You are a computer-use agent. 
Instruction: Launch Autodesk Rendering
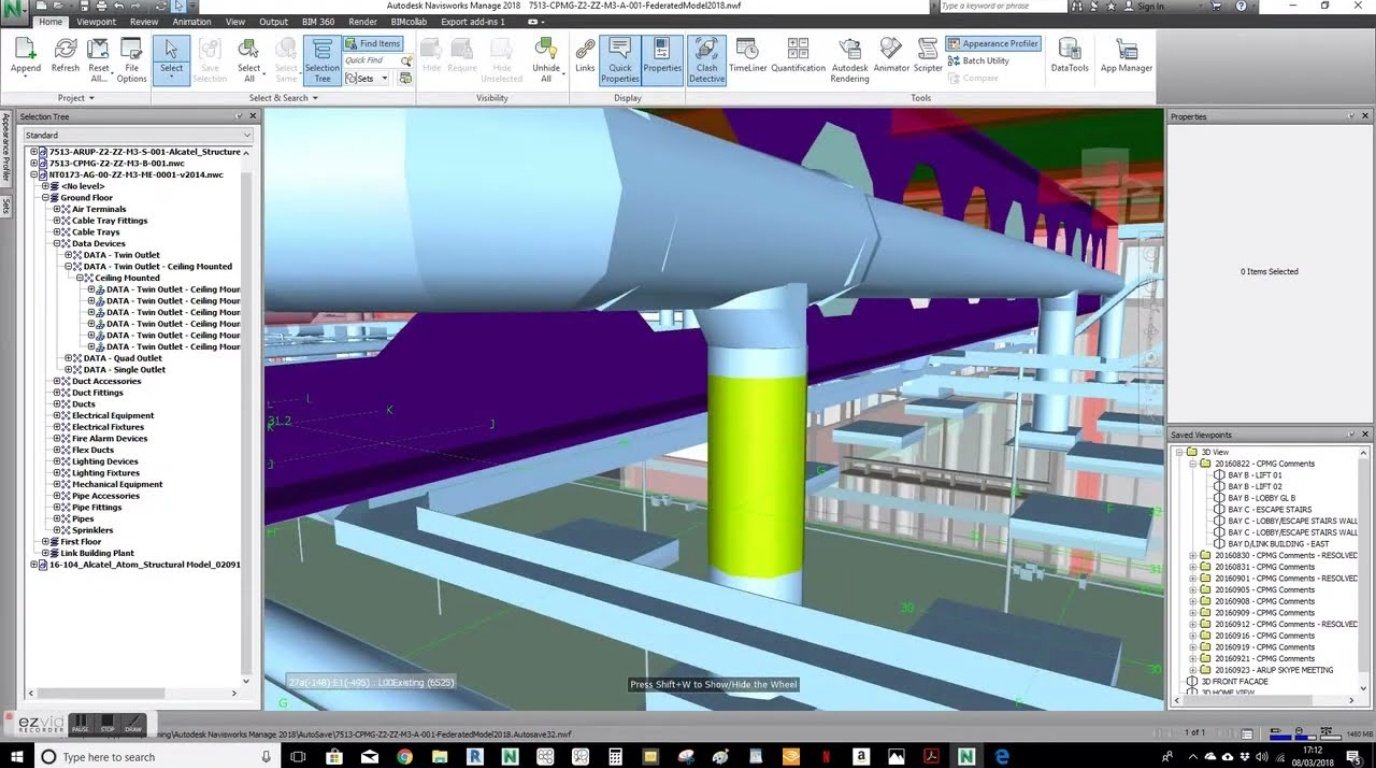point(850,60)
